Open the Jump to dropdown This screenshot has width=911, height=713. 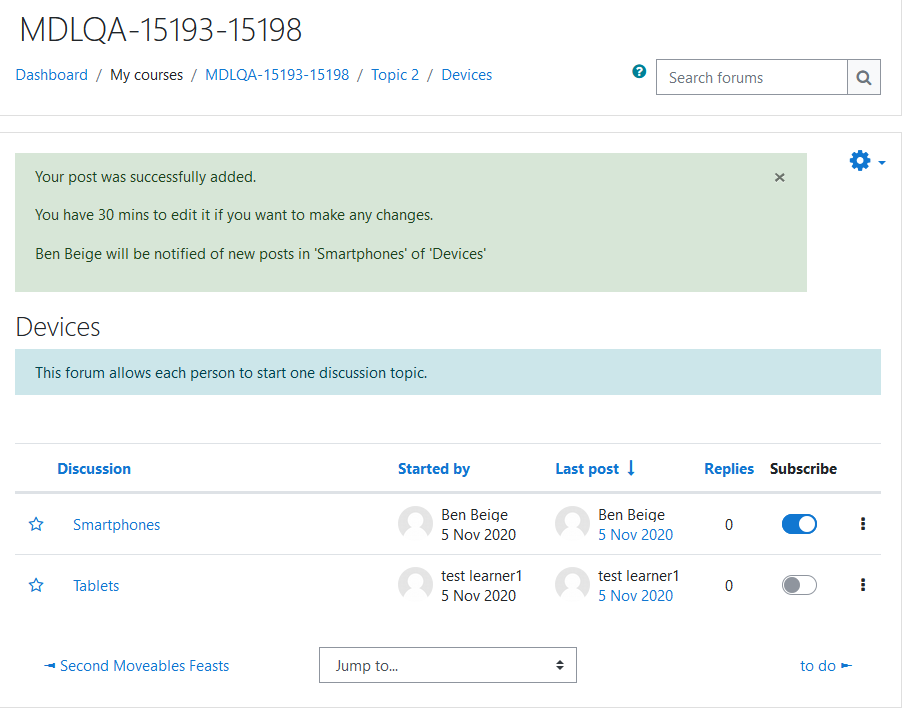[447, 665]
